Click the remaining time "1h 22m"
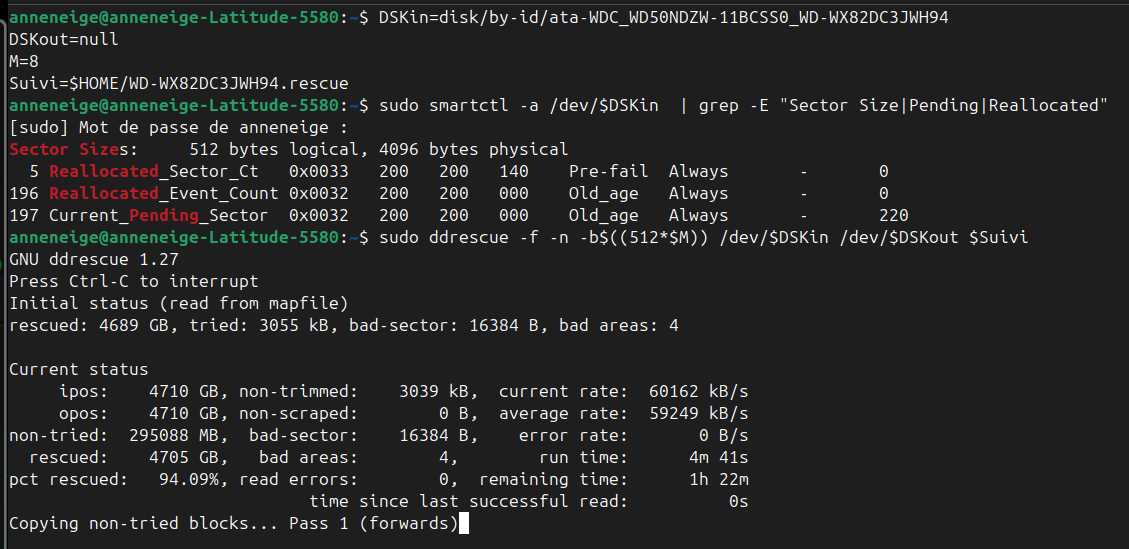This screenshot has height=549, width=1129. [x=719, y=479]
